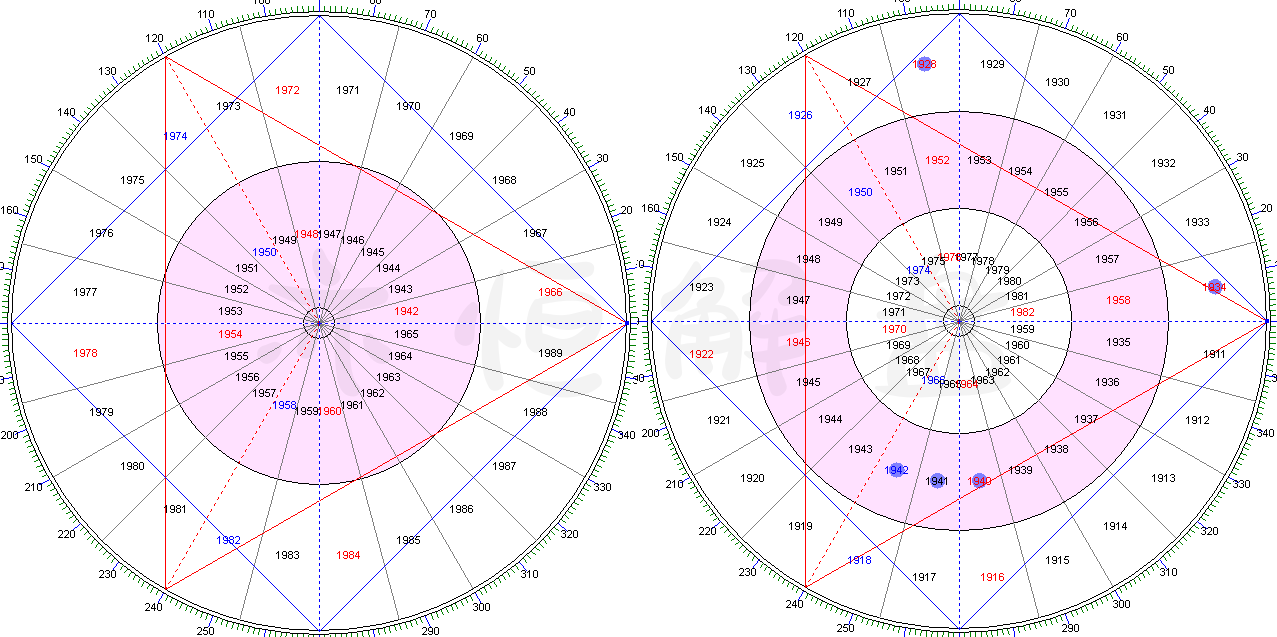The height and width of the screenshot is (637, 1277).
Task: Select the year label 1912
Action: (x=1198, y=420)
